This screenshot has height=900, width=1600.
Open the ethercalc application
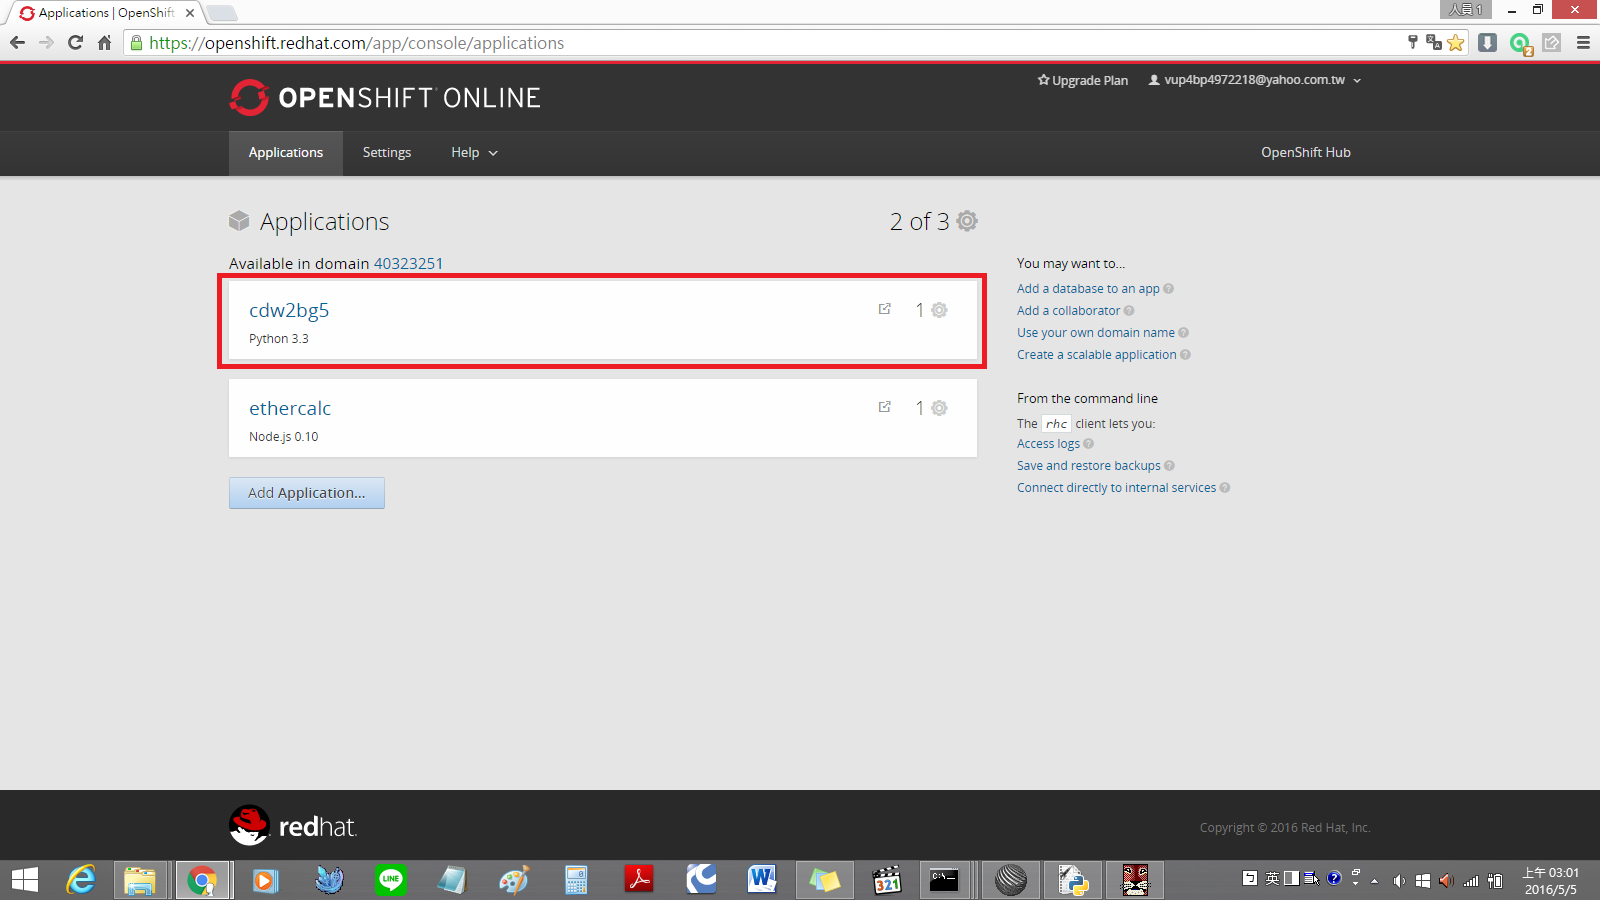coord(290,408)
